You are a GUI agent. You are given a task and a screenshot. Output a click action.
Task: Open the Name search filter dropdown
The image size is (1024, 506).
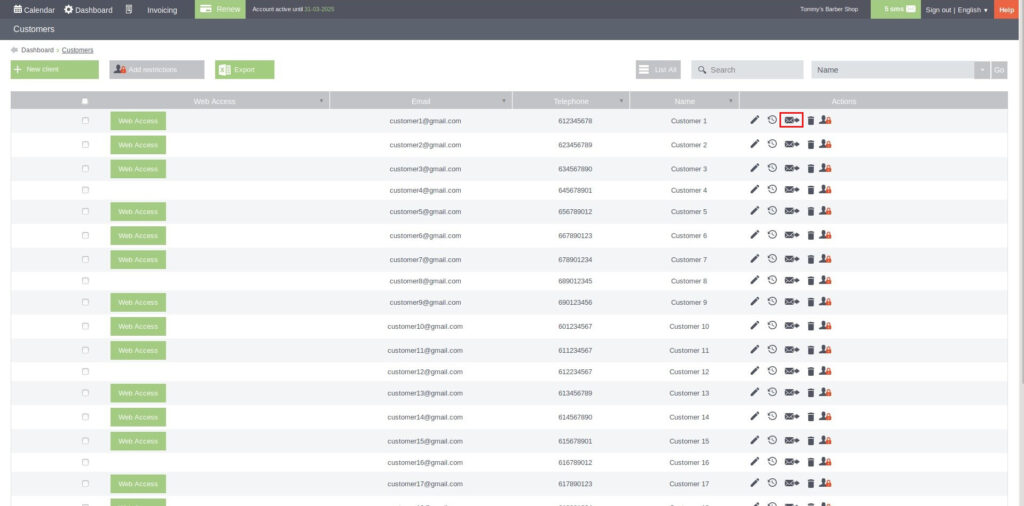point(982,70)
